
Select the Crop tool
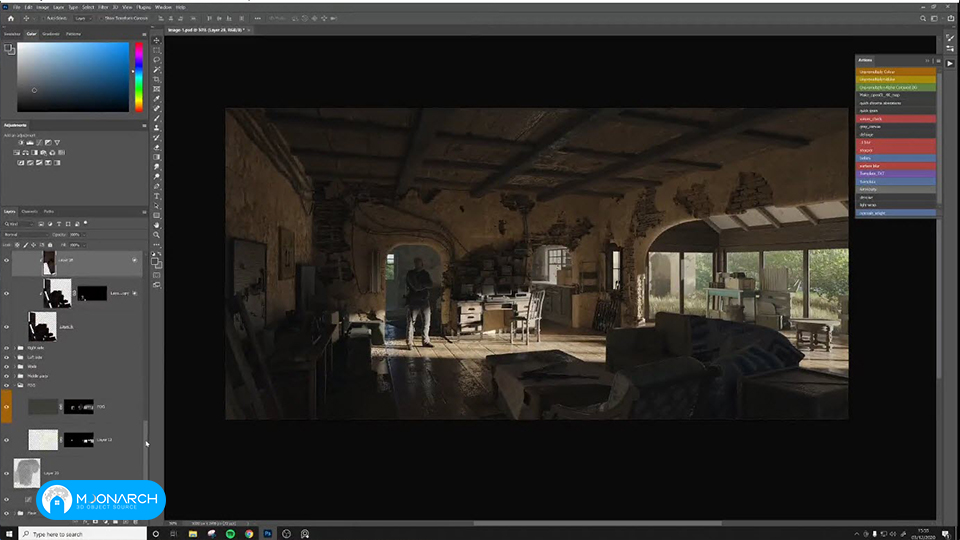pyautogui.click(x=157, y=80)
